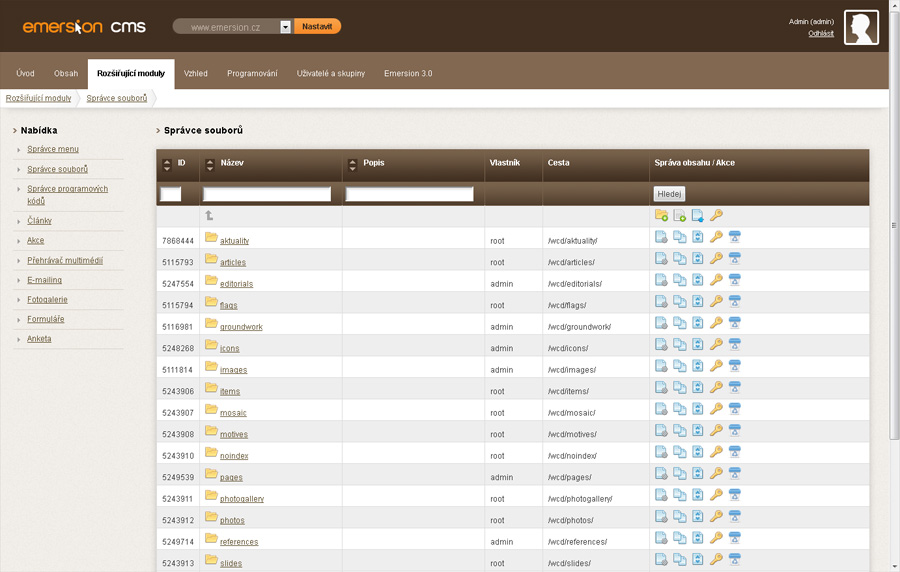900x572 pixels.
Task: Click the copy icon in articles row
Action: [680, 259]
